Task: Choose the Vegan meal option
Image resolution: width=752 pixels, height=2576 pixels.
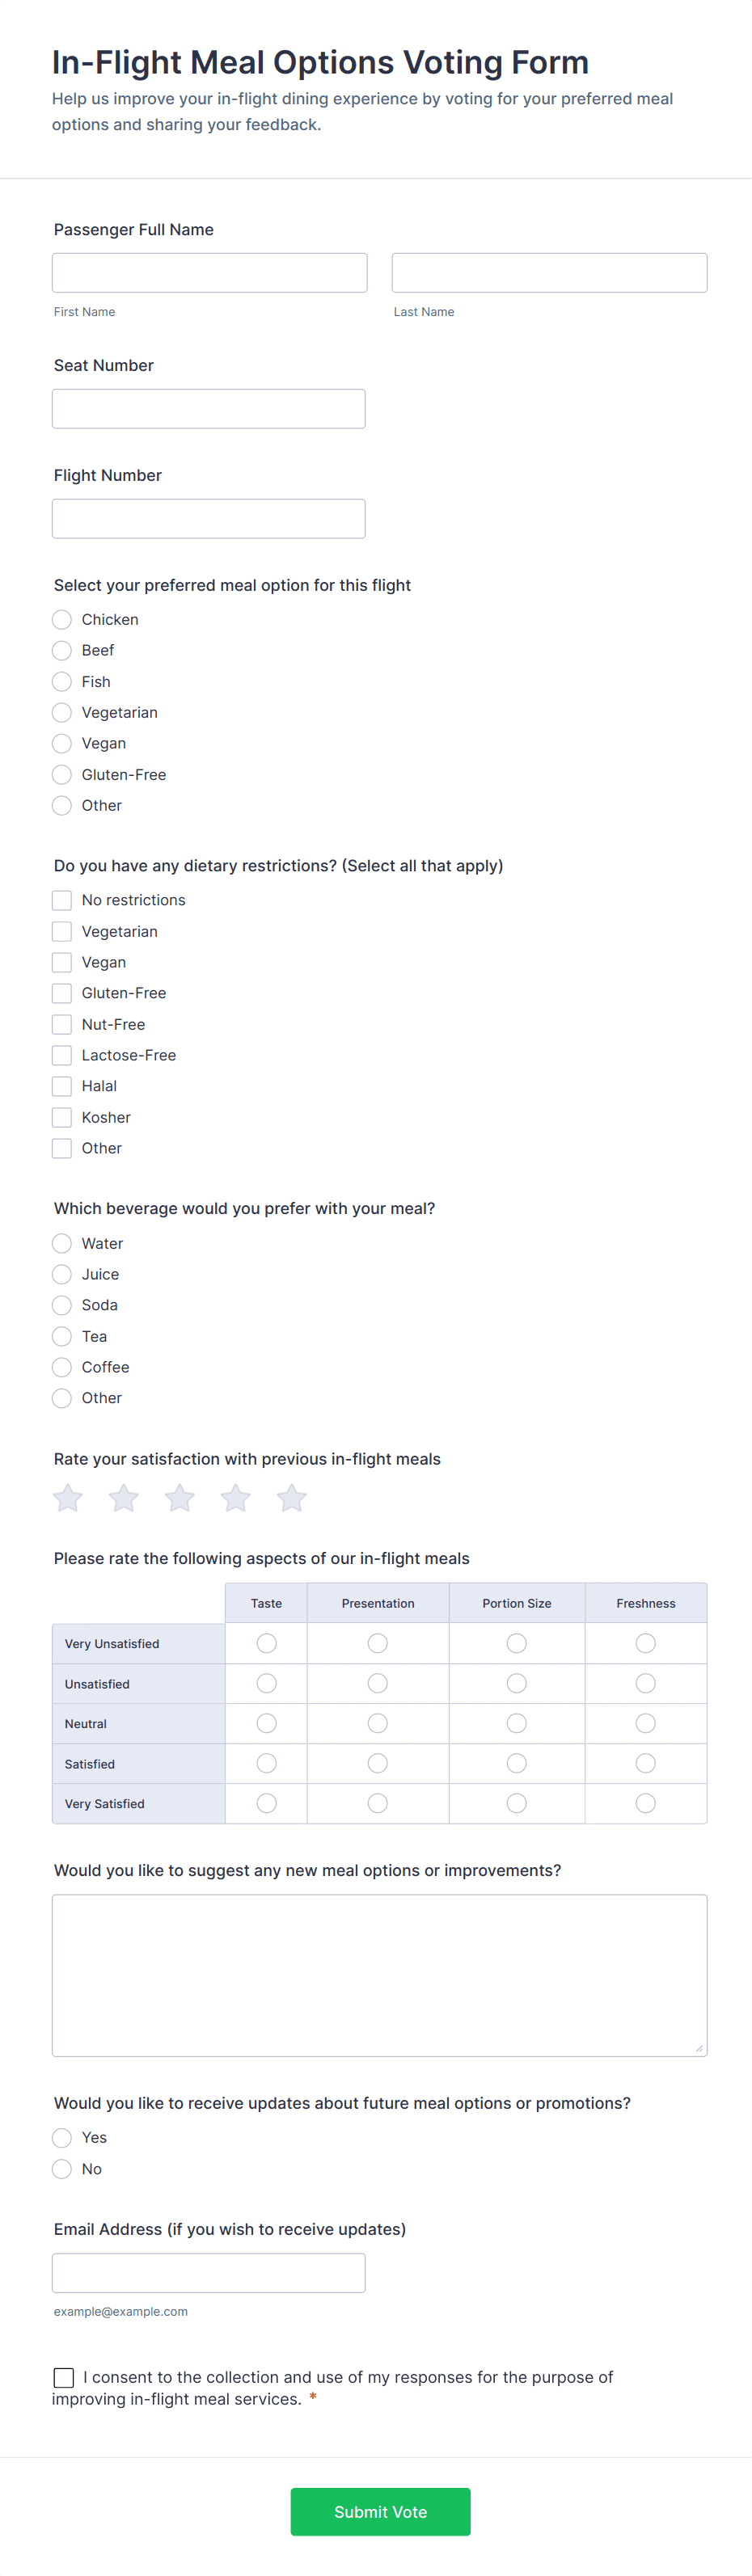Action: click(x=62, y=743)
